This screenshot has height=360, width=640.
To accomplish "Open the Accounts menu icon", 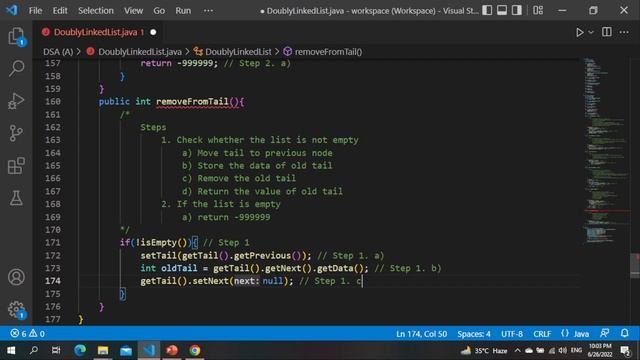I will click(16, 277).
